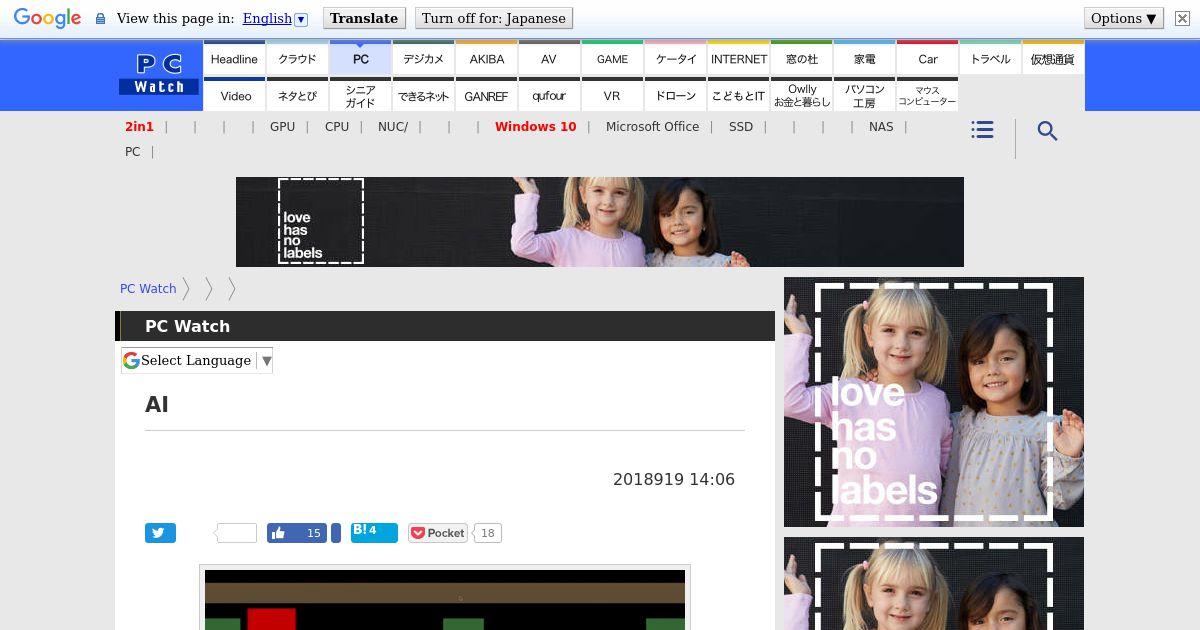Click Turn off for: Japanese
The width and height of the screenshot is (1200, 630).
(493, 18)
